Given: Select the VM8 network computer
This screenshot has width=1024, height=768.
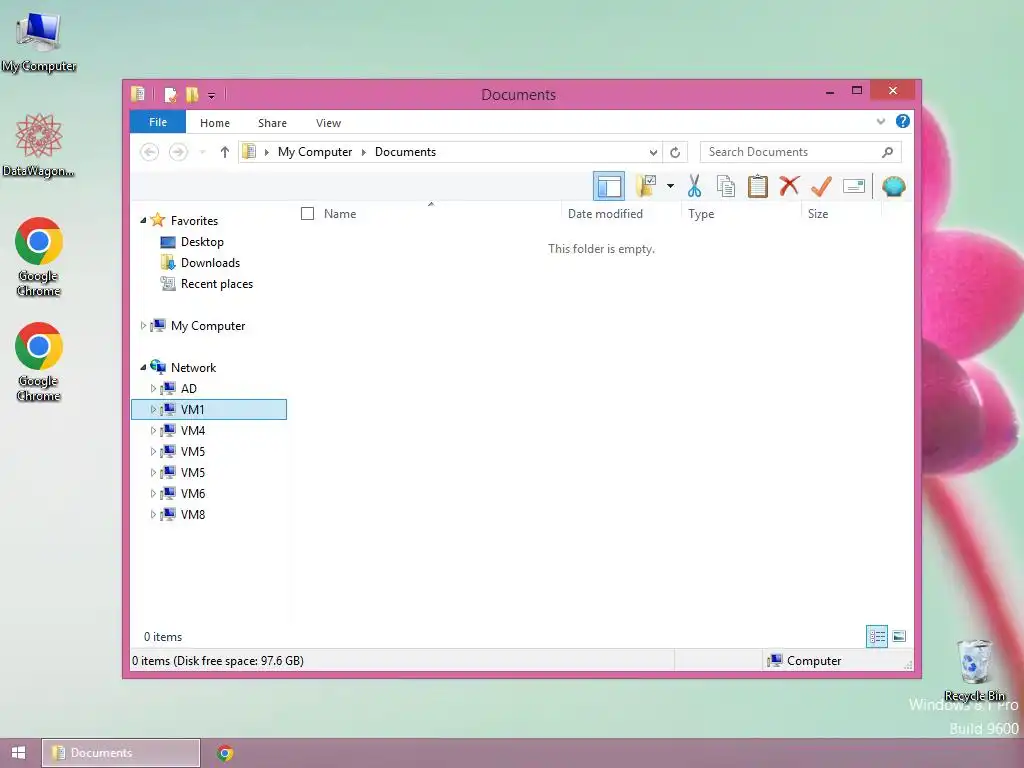Looking at the screenshot, I should tap(193, 515).
